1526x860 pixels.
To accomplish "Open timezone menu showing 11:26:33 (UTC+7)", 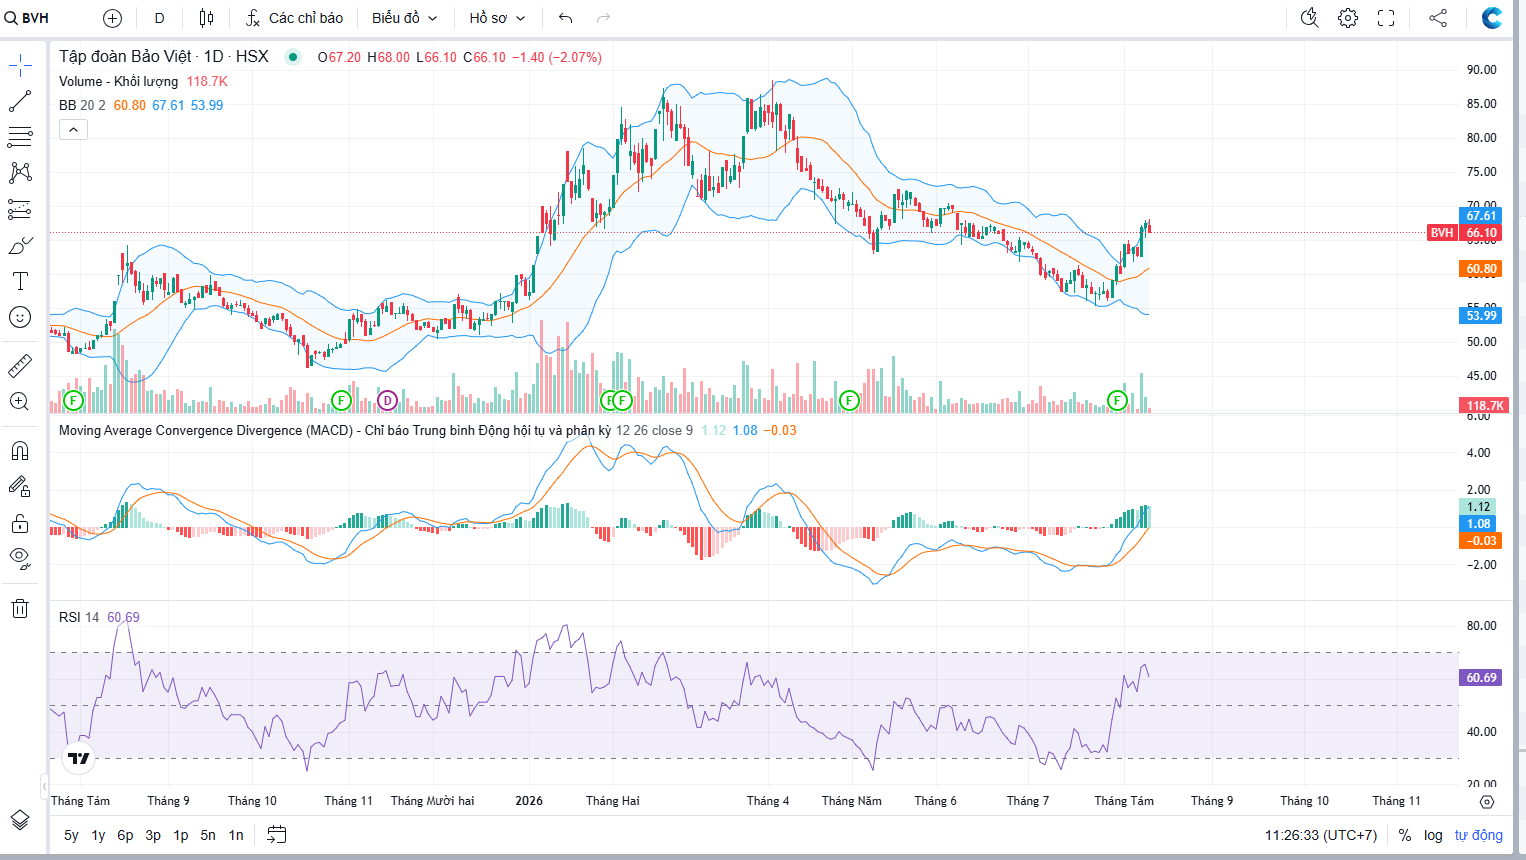I will [x=1320, y=835].
